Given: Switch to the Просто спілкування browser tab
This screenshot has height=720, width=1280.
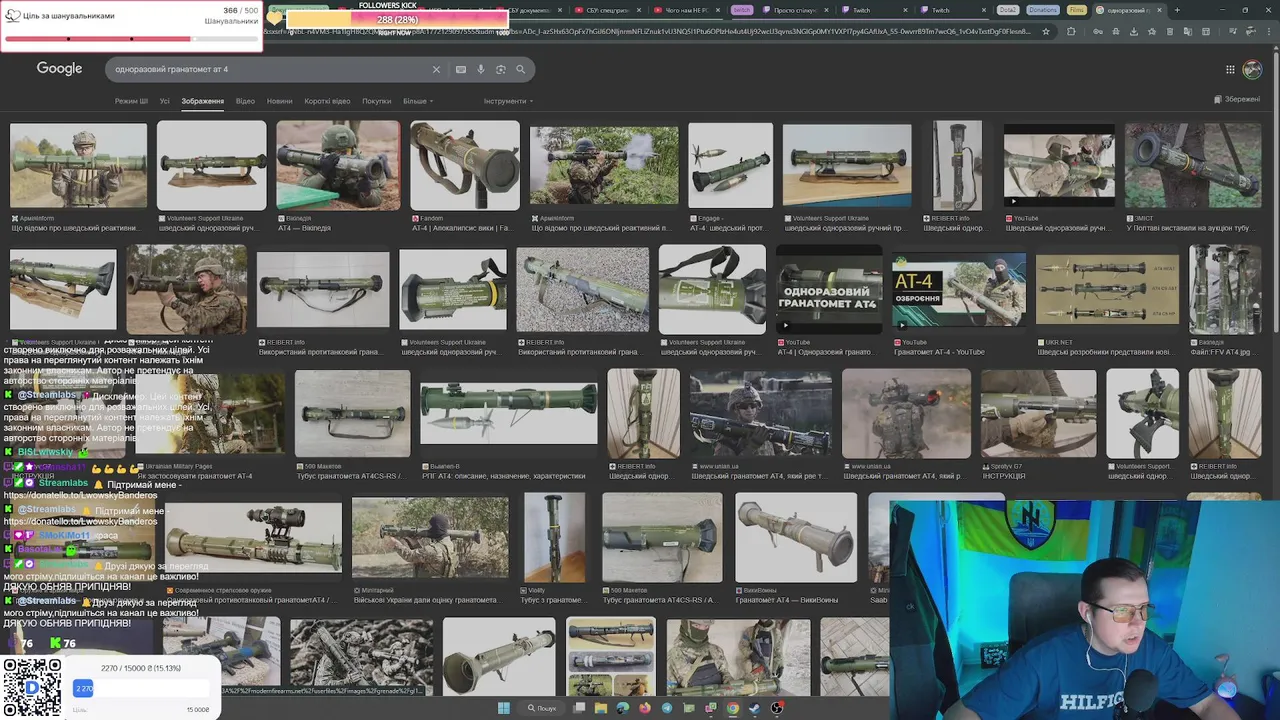Looking at the screenshot, I should 795,10.
